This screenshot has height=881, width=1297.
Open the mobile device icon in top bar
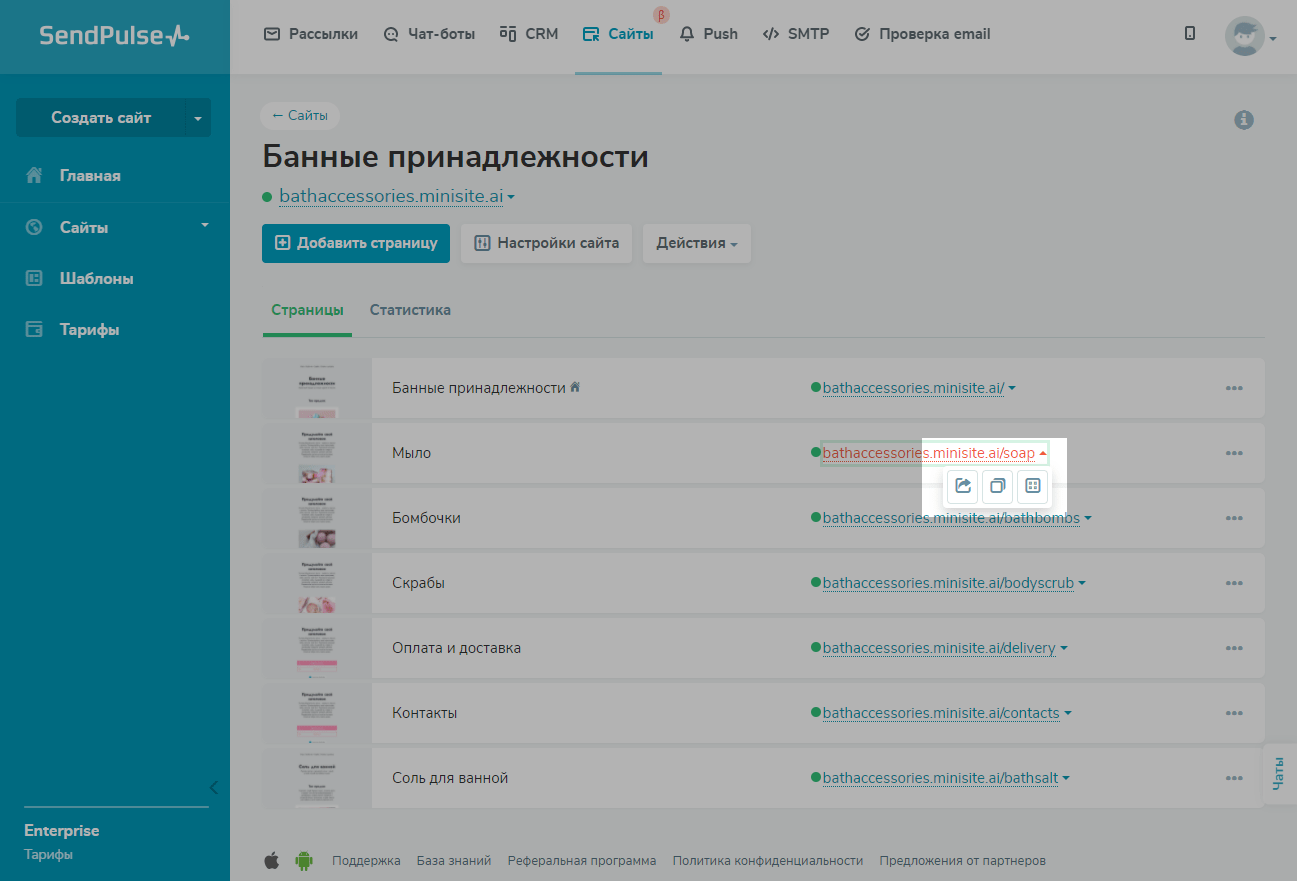[x=1190, y=33]
